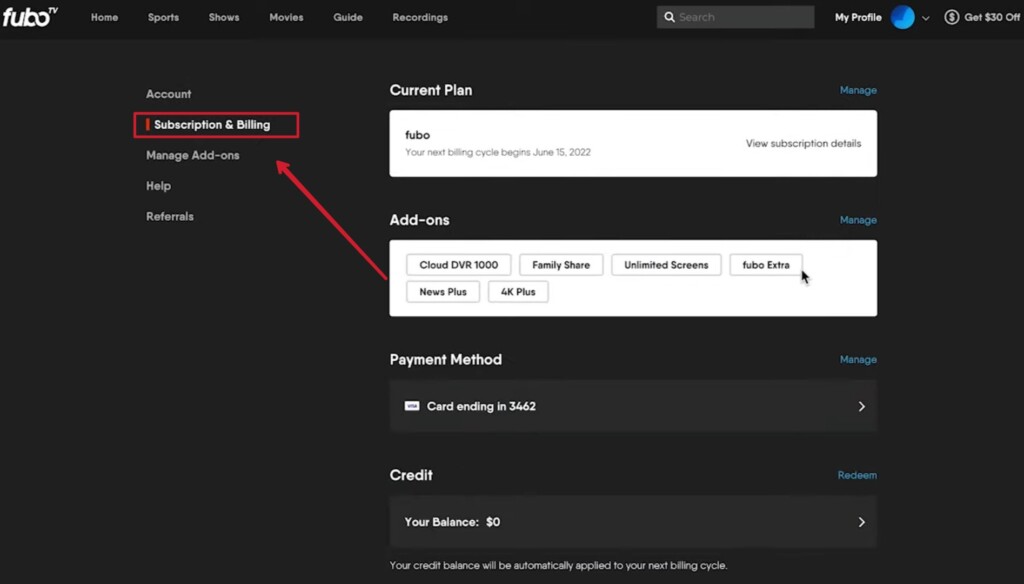Open the Sports section

point(163,17)
